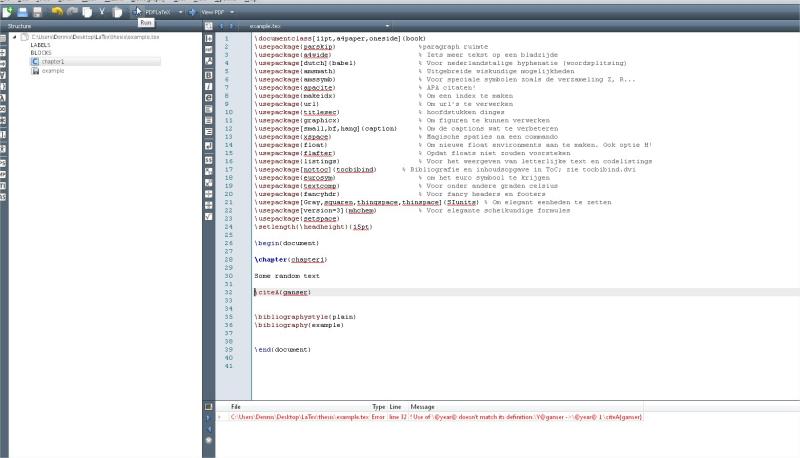Screen dimensions: 800x458
Task: Jump to chapter1 in the Structure tree
Action: point(53,61)
